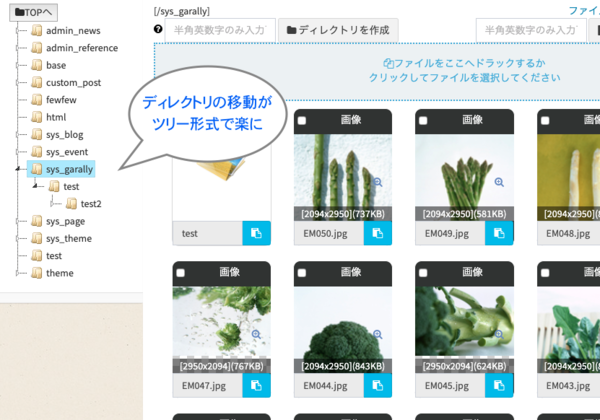
Task: Expand the admin_reference tree node
Action: (17, 48)
